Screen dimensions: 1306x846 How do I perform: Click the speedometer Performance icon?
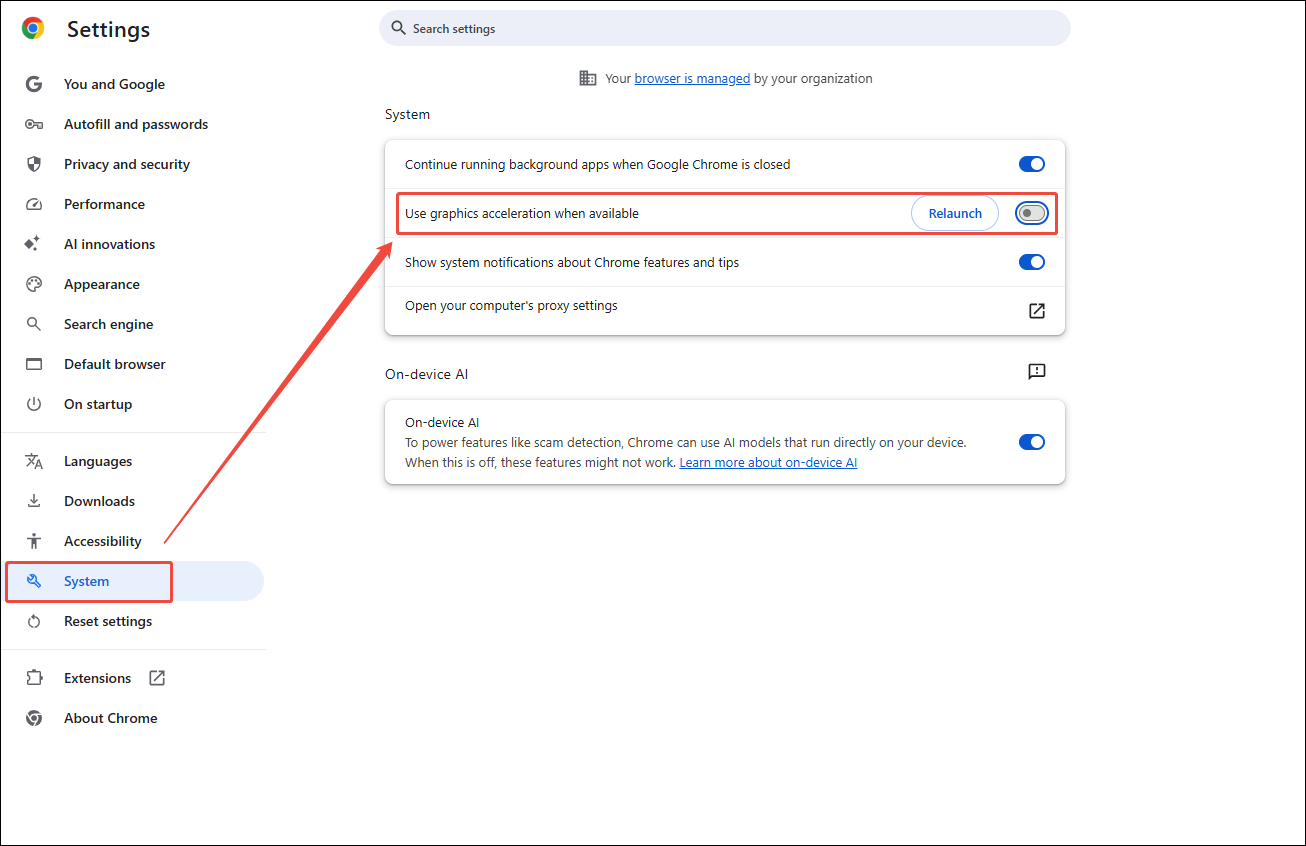click(34, 204)
